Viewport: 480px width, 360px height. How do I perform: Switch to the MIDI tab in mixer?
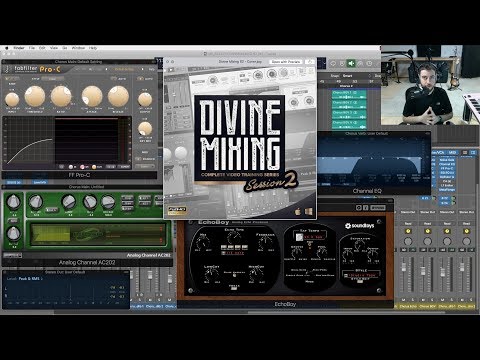452,152
